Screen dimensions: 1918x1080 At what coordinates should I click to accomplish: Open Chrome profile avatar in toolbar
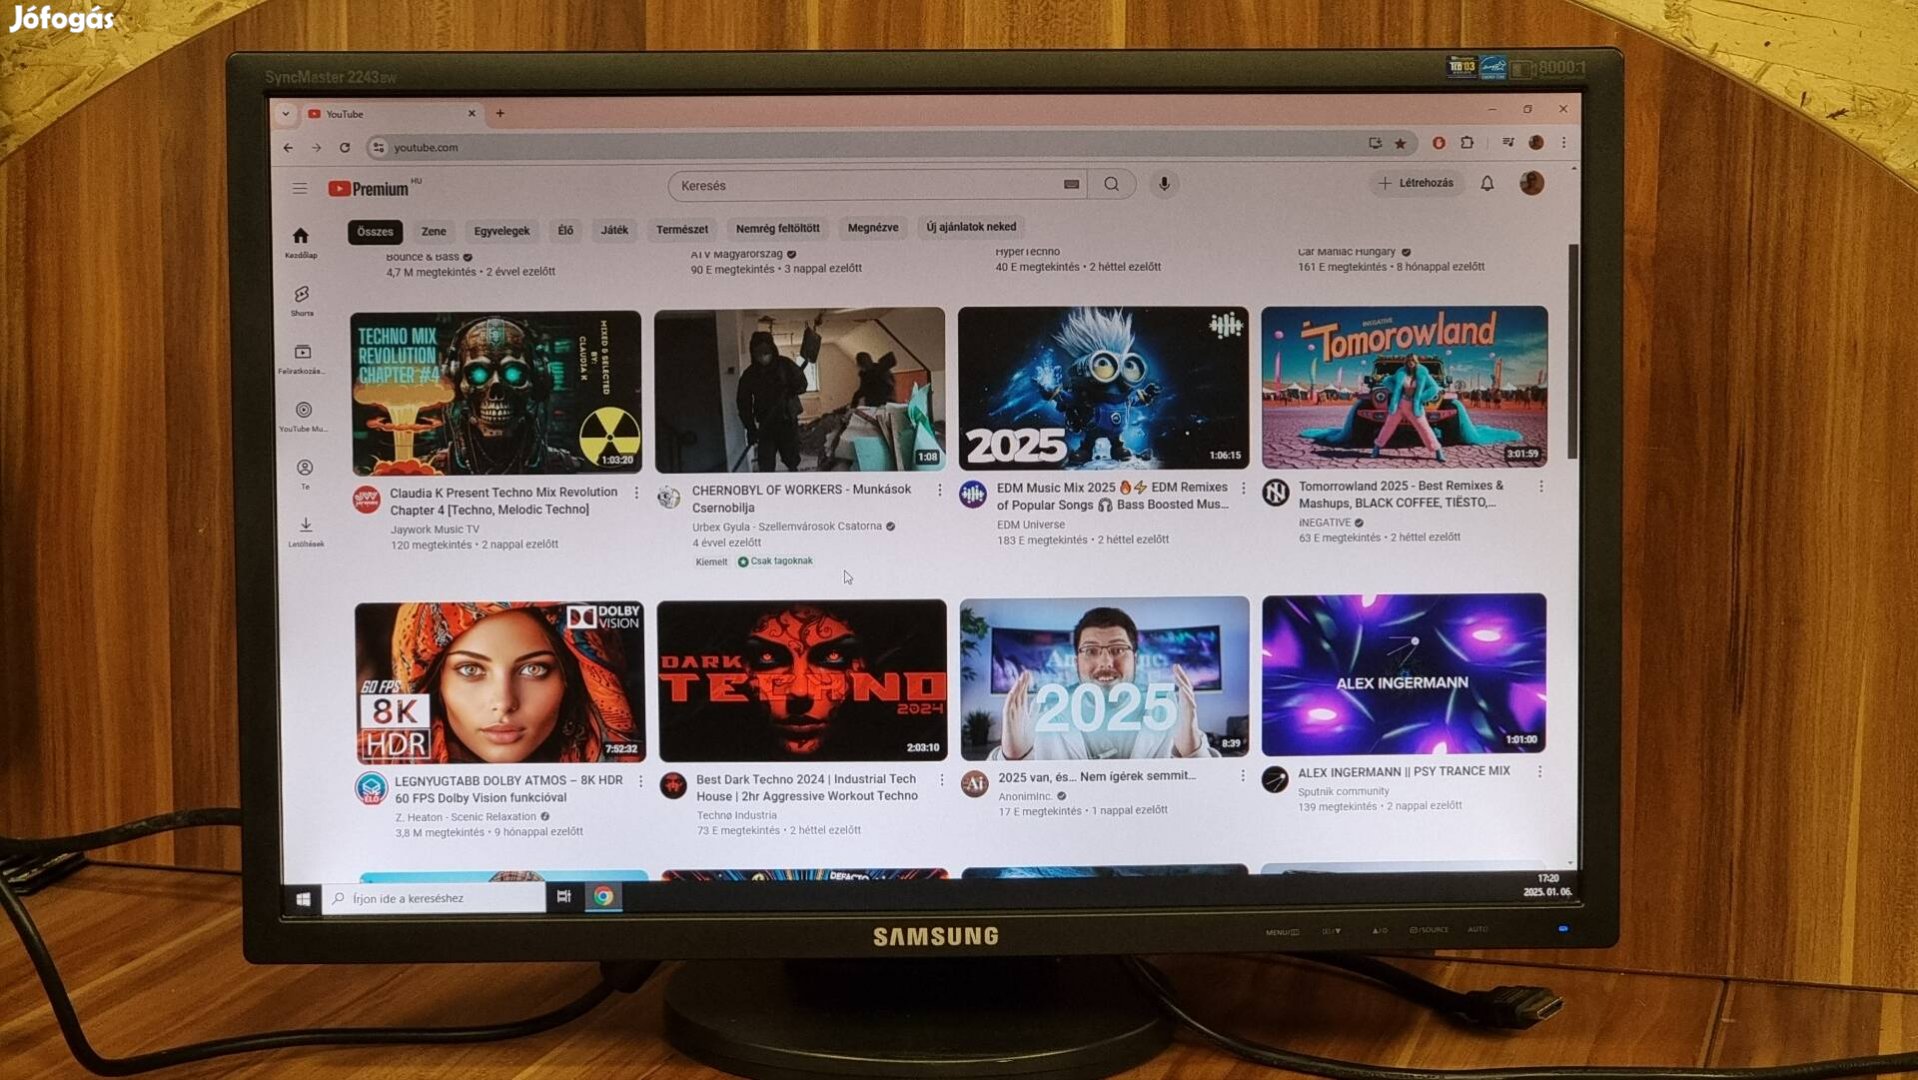click(x=1536, y=142)
